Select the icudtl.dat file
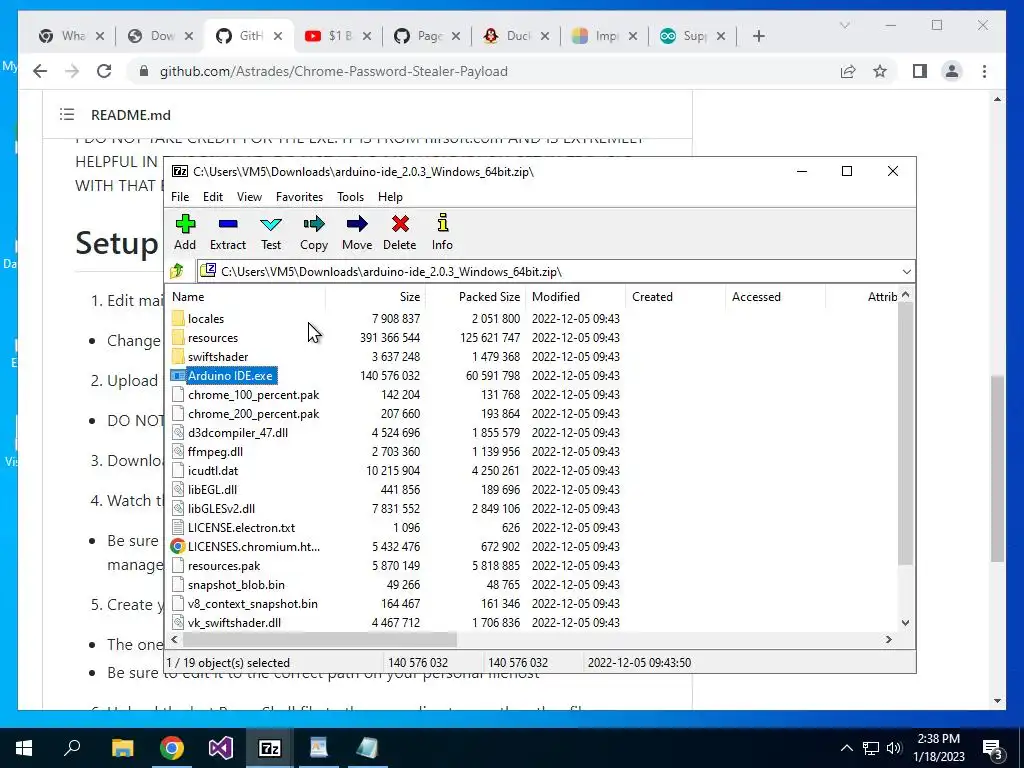Viewport: 1024px width, 768px height. click(213, 470)
